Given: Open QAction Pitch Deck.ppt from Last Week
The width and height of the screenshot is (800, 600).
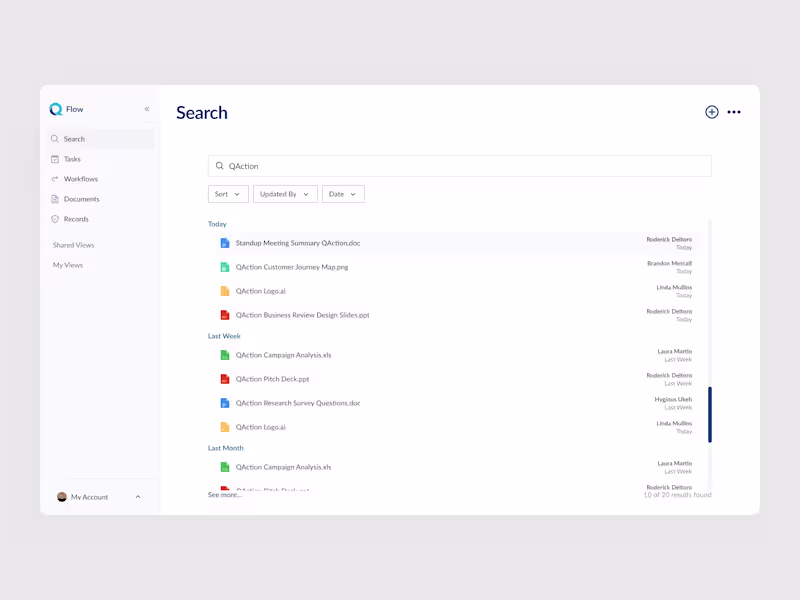Looking at the screenshot, I should coord(271,378).
